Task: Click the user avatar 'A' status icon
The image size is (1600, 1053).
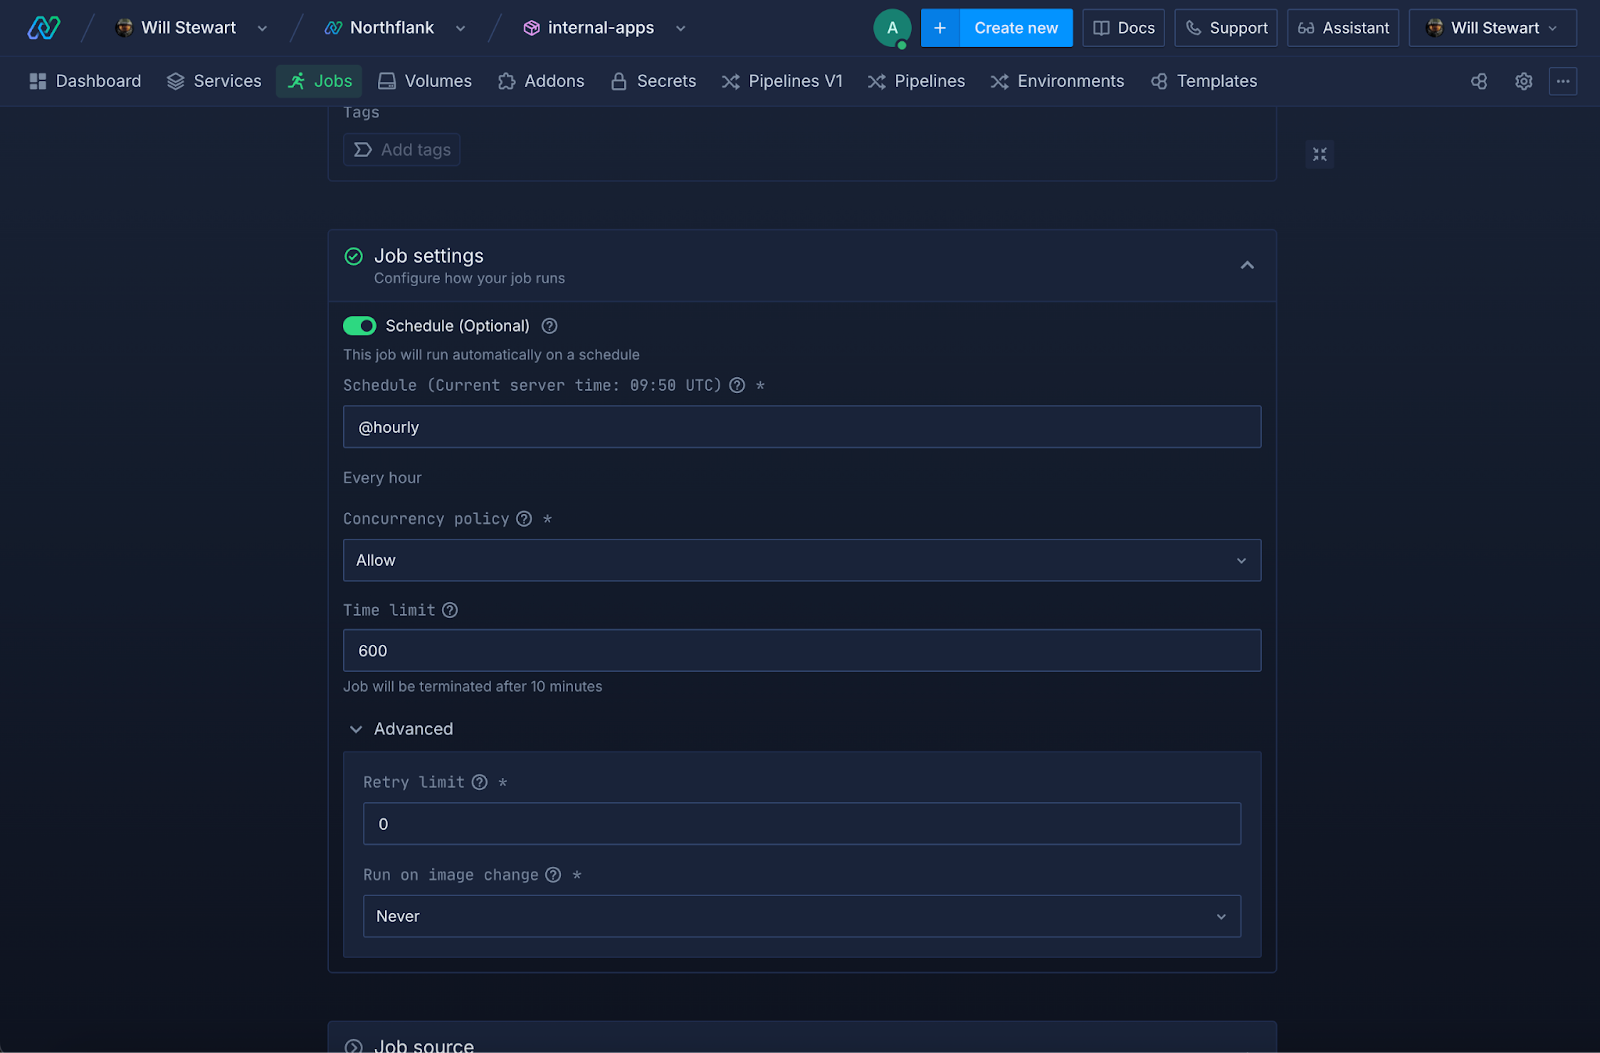Action: (891, 28)
